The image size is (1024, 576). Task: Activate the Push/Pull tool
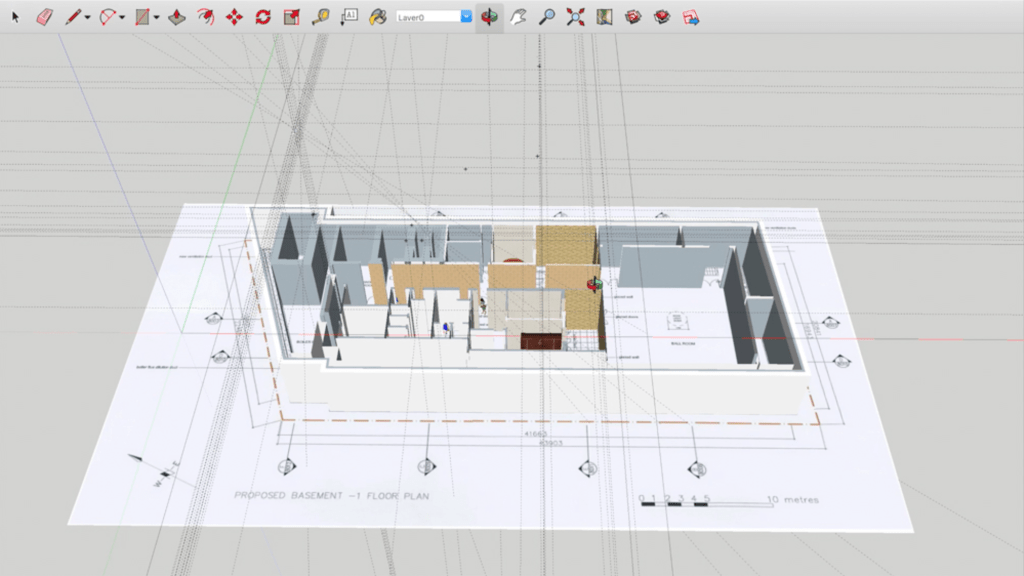pos(177,17)
